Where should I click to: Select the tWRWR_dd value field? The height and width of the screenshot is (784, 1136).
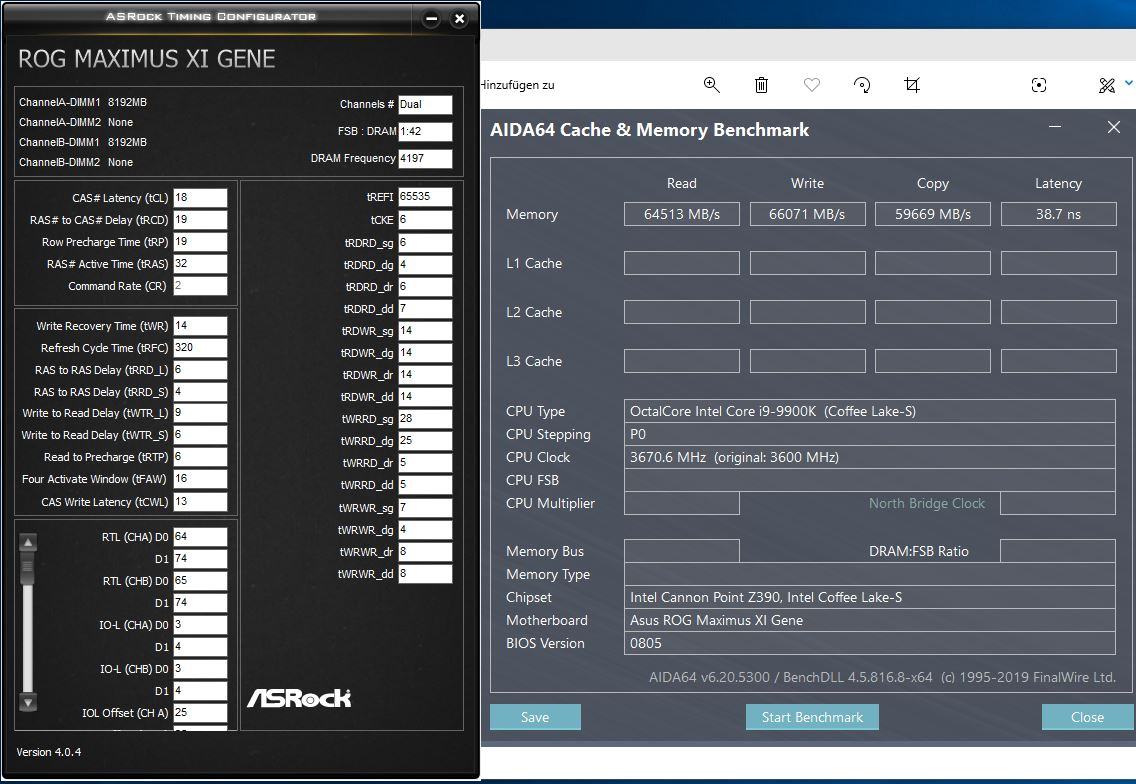click(x=425, y=574)
